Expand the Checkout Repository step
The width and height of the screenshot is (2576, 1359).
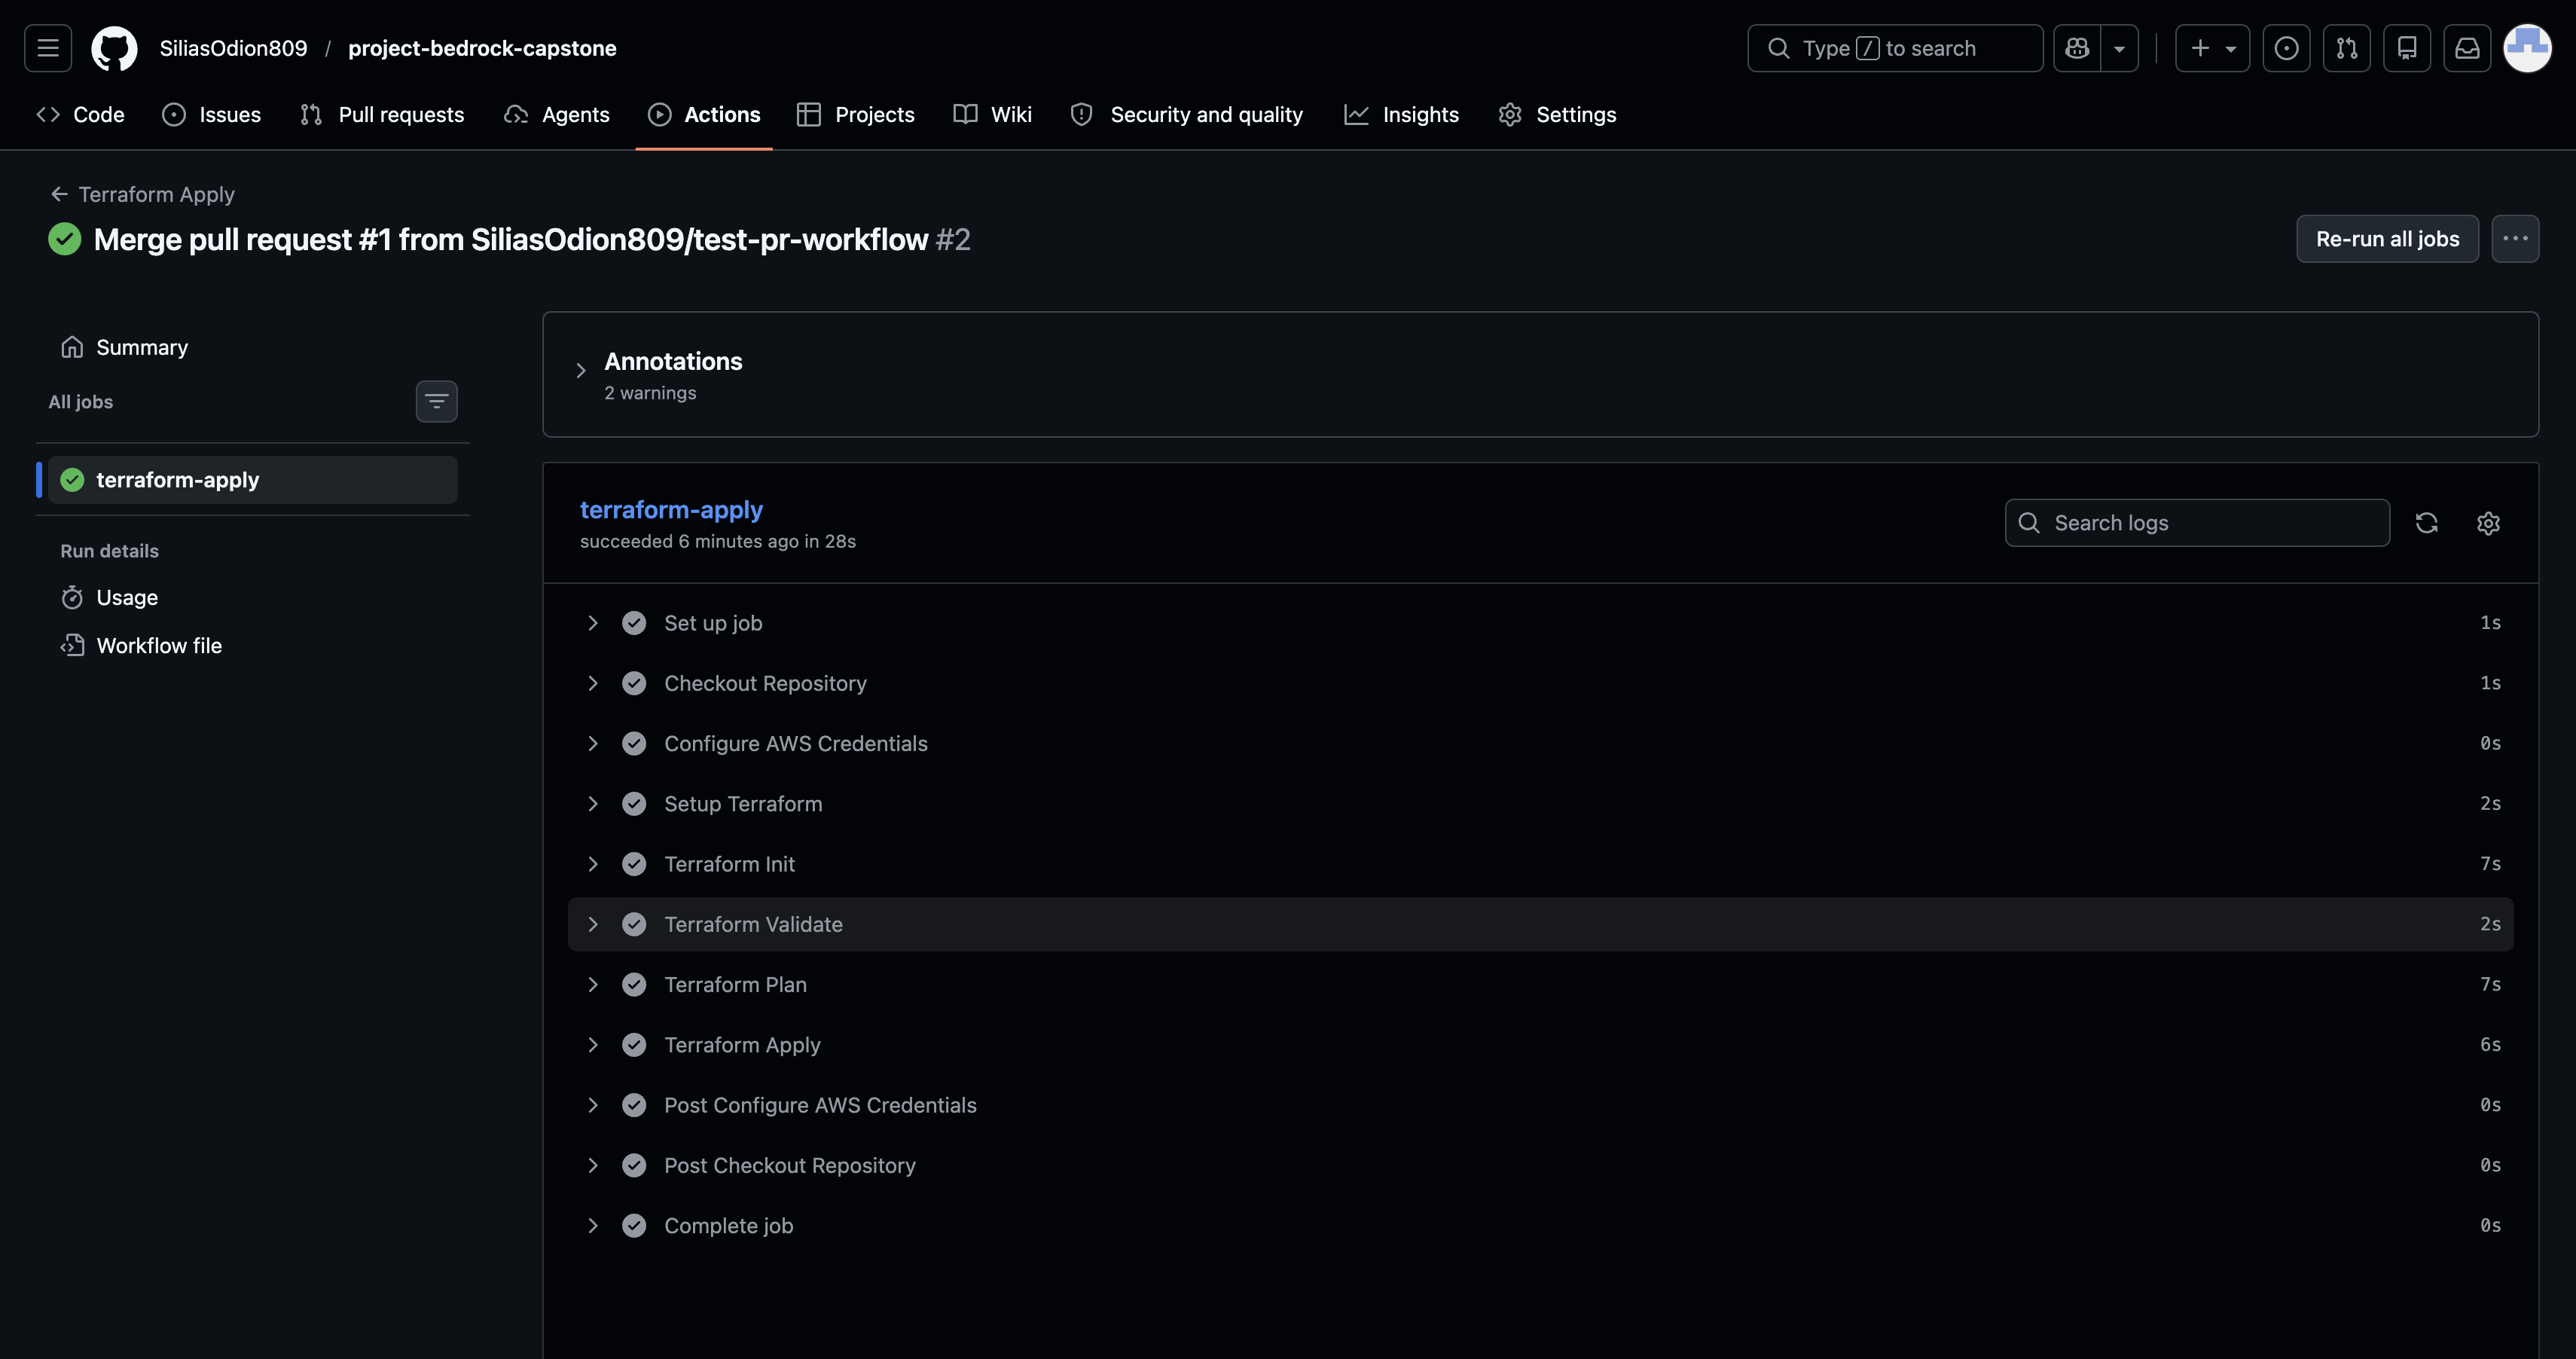(x=1540, y=683)
